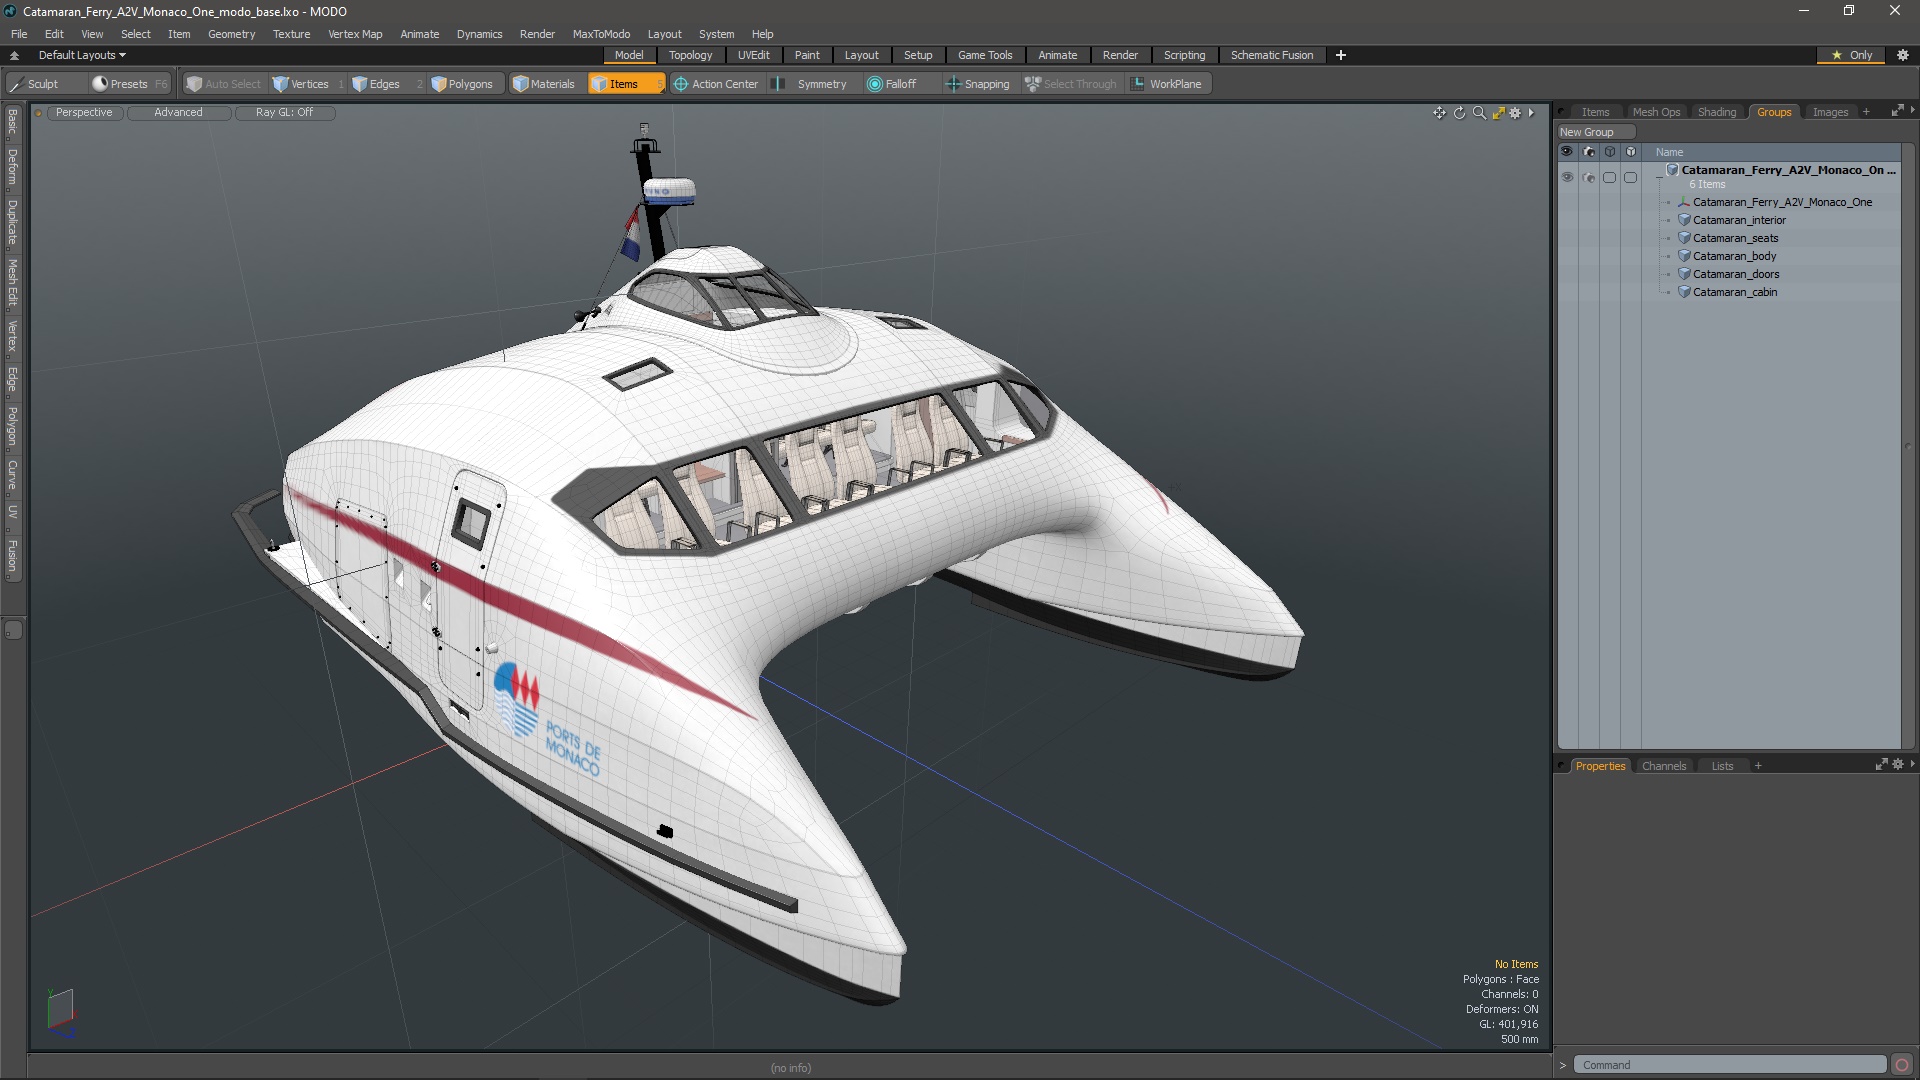Toggle the Select Through option
This screenshot has width=1920, height=1080.
pos(1071,84)
